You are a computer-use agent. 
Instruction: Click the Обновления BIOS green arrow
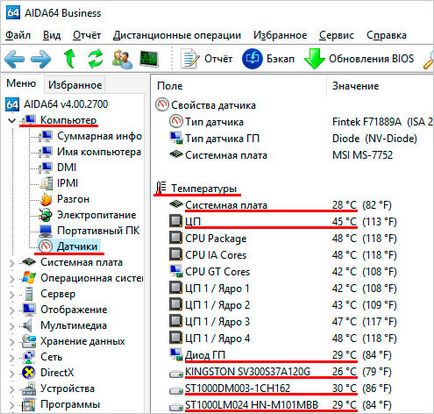314,59
